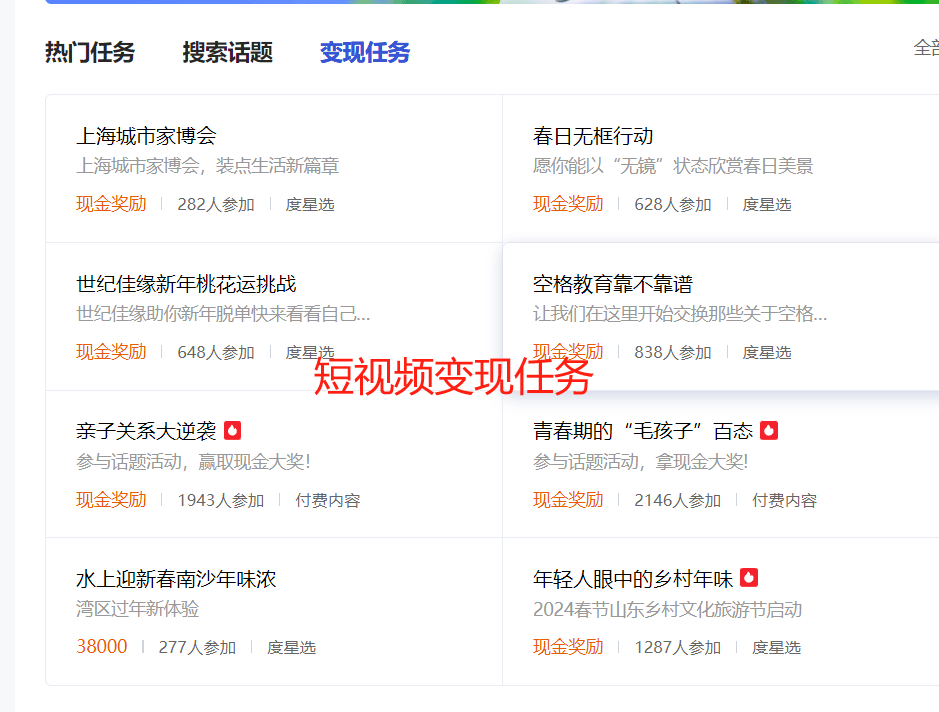Click the 1287人参加 participant count
The image size is (939, 712).
click(x=678, y=648)
